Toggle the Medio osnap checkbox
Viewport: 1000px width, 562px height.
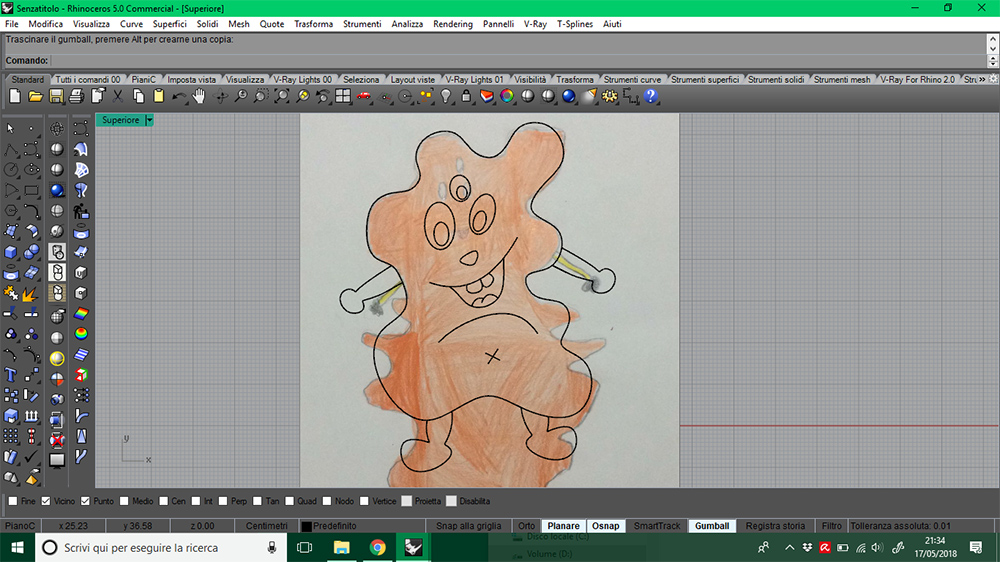point(124,501)
